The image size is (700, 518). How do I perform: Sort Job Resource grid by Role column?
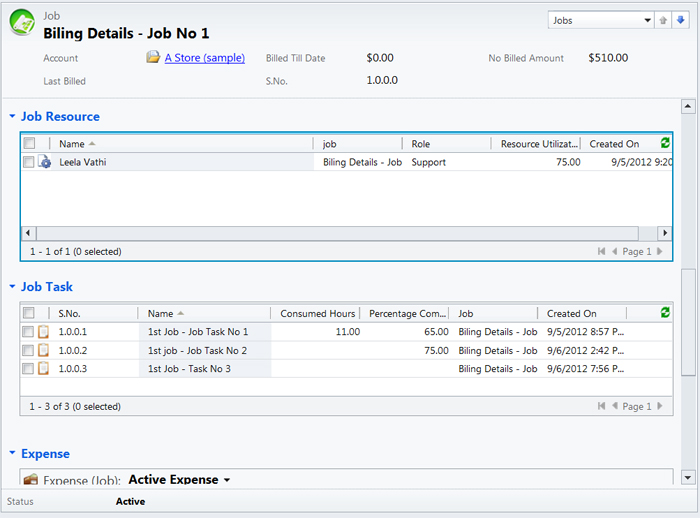tap(446, 144)
